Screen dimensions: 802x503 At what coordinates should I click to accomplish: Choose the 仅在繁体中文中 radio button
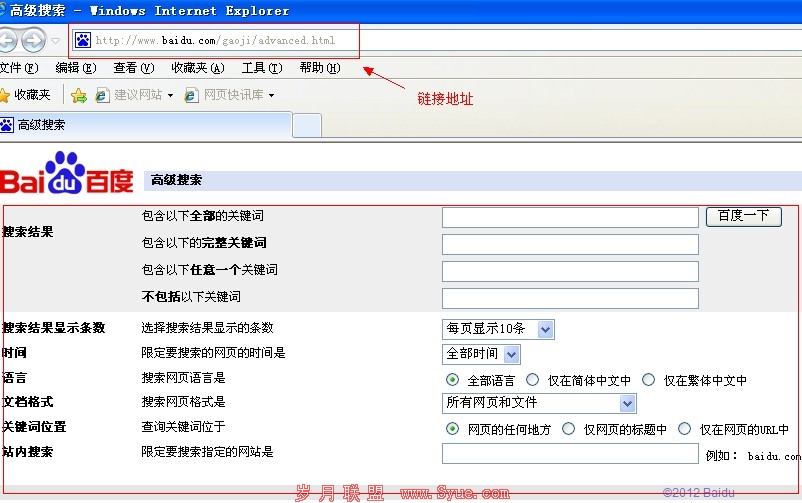[x=649, y=380]
